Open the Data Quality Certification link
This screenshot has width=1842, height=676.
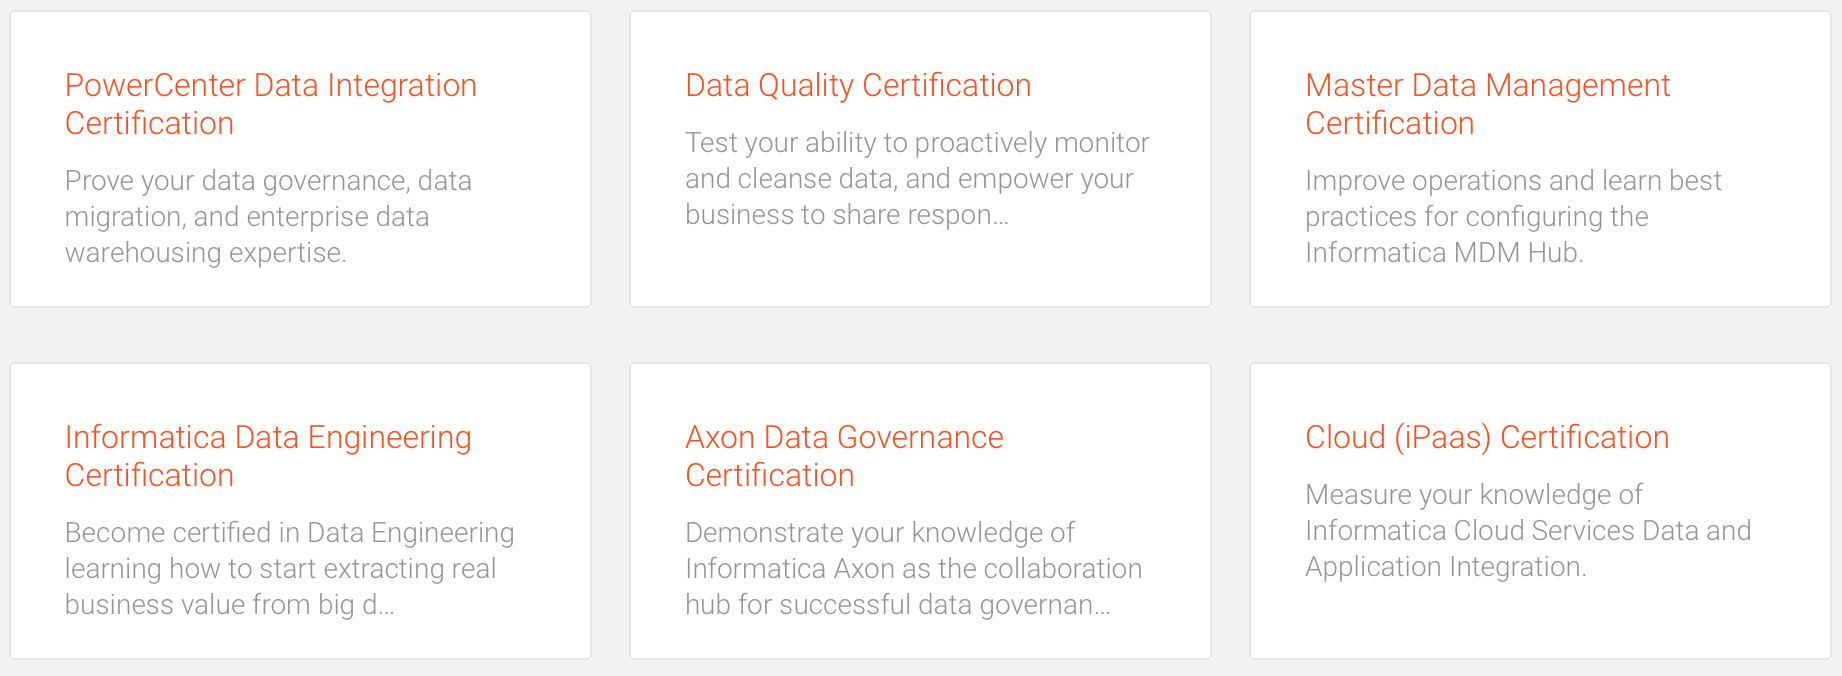(x=857, y=86)
